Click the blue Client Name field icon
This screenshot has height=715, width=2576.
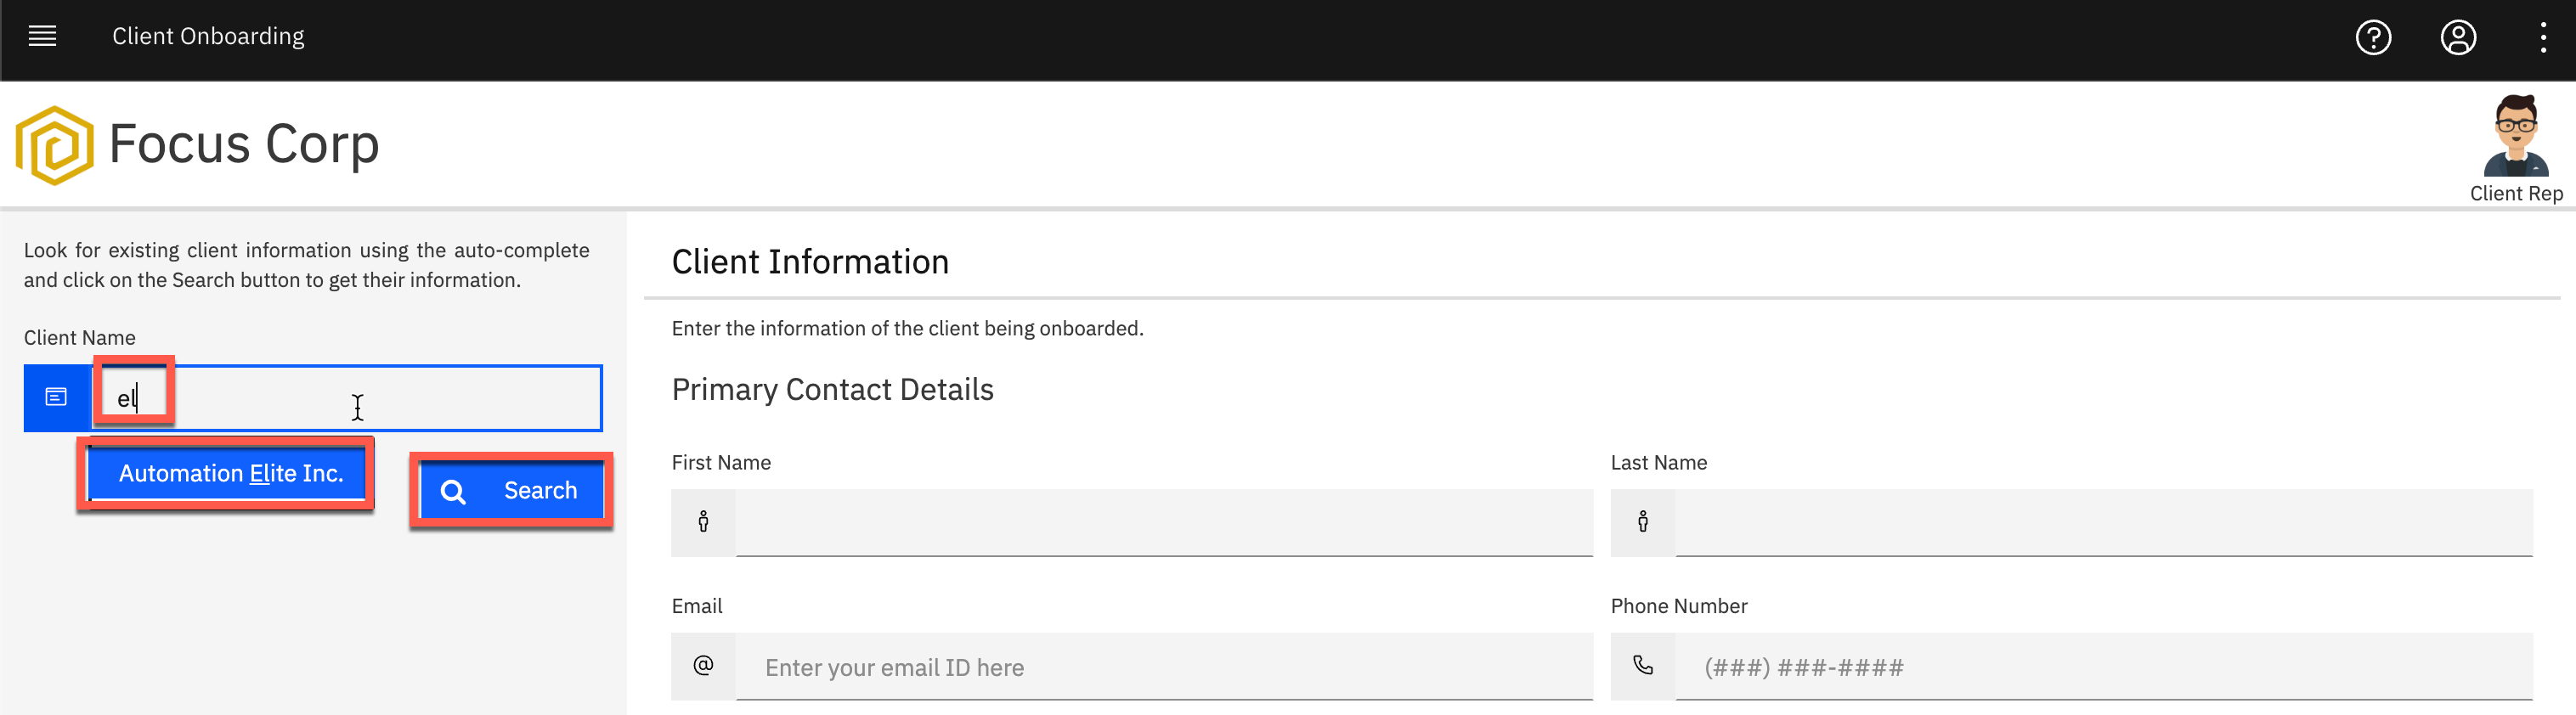57,398
